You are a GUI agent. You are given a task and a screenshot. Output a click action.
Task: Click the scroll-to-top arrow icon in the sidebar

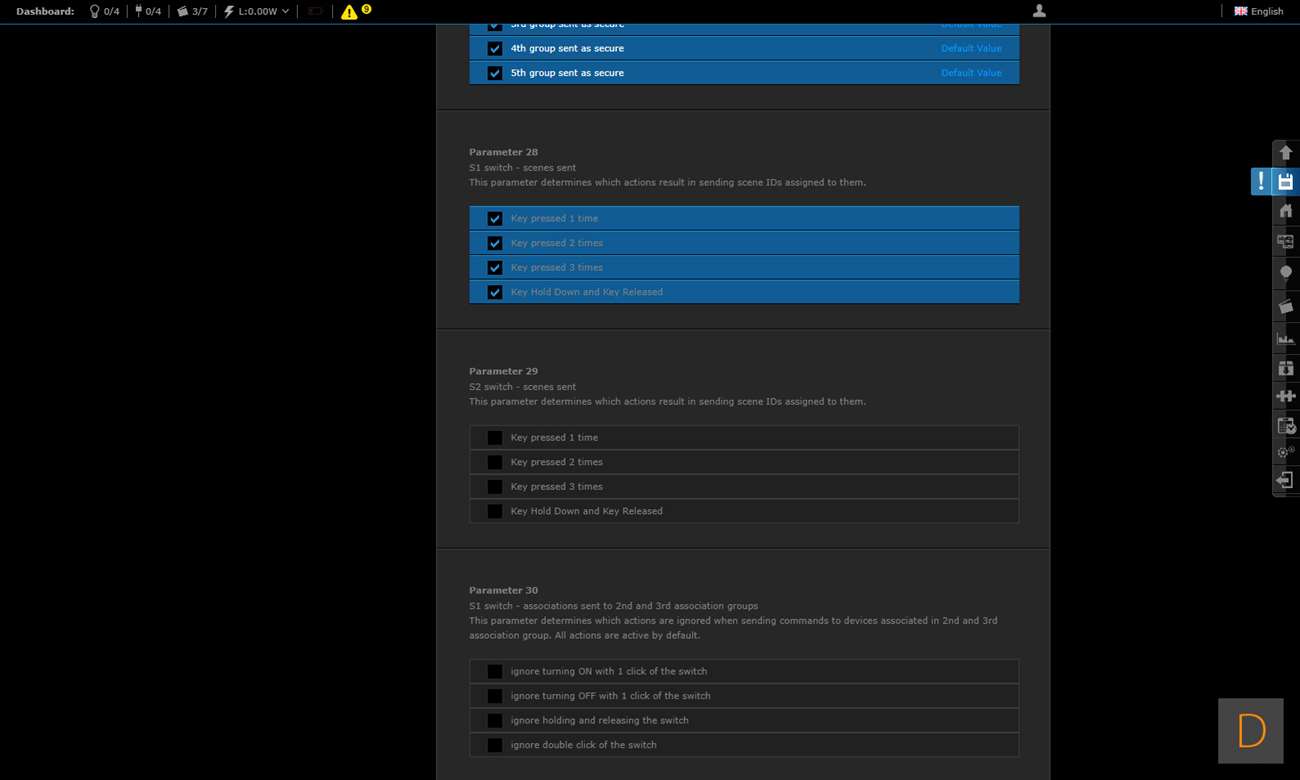click(x=1286, y=152)
